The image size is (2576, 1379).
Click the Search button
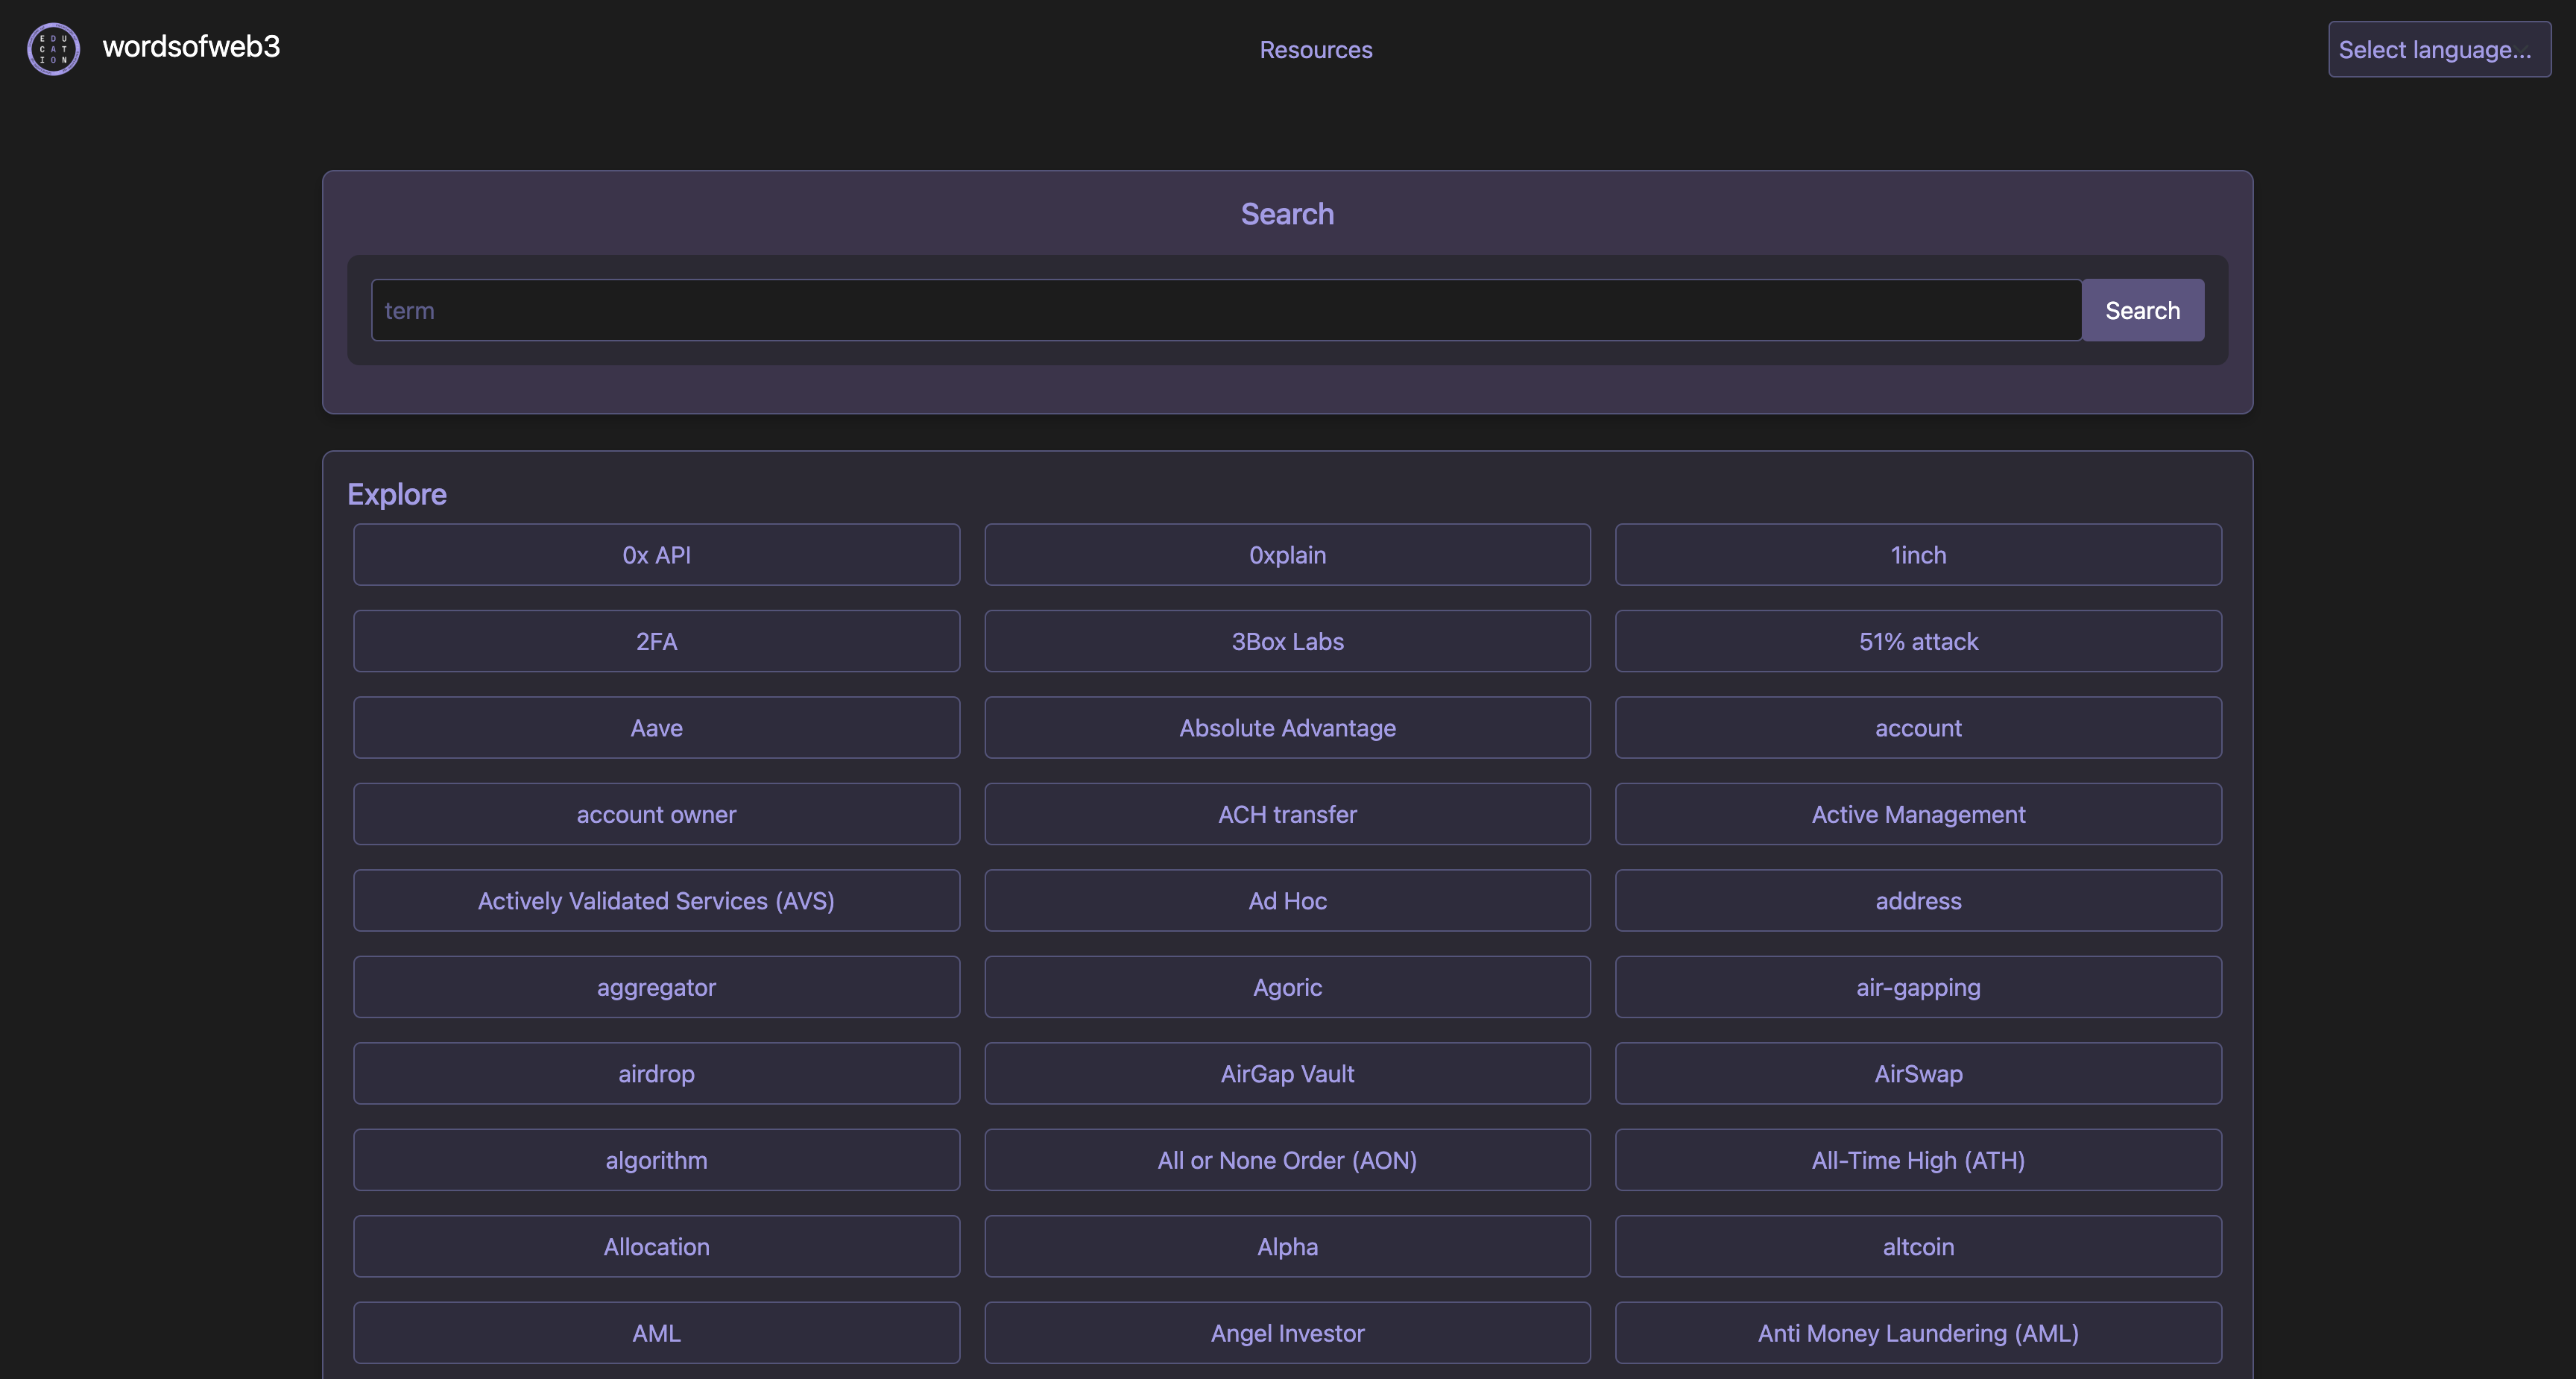[2142, 310]
